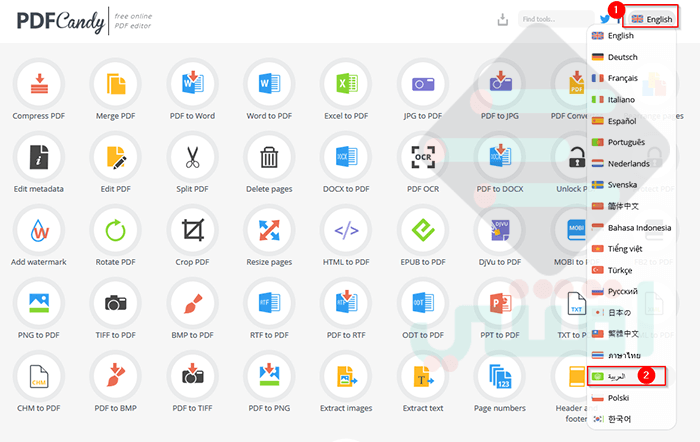This screenshot has height=442, width=700.
Task: Focus the Find tools search field
Action: tap(556, 19)
